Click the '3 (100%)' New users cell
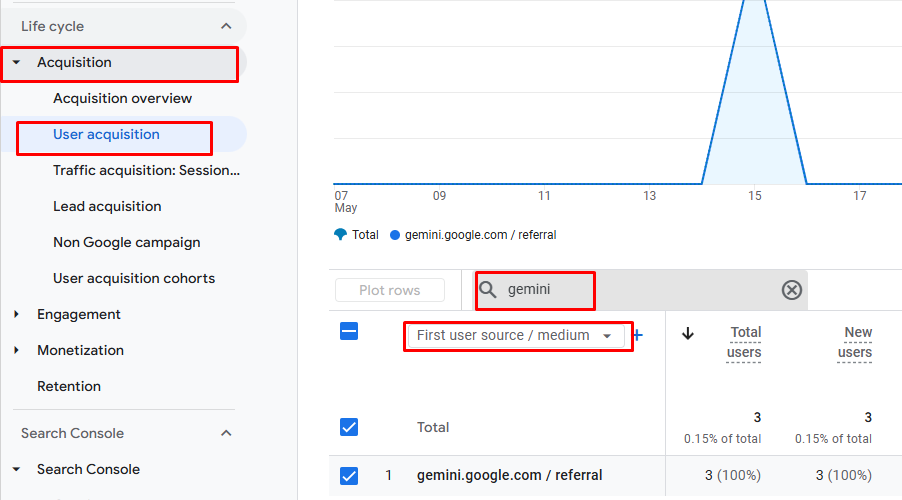Screen dimensions: 902x500 point(843,475)
